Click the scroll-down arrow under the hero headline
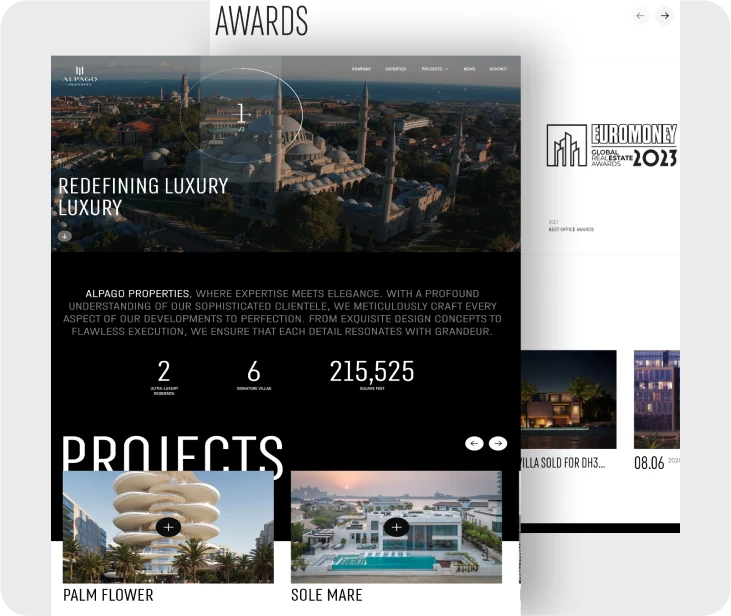Image resolution: width=731 pixels, height=616 pixels. 64,236
